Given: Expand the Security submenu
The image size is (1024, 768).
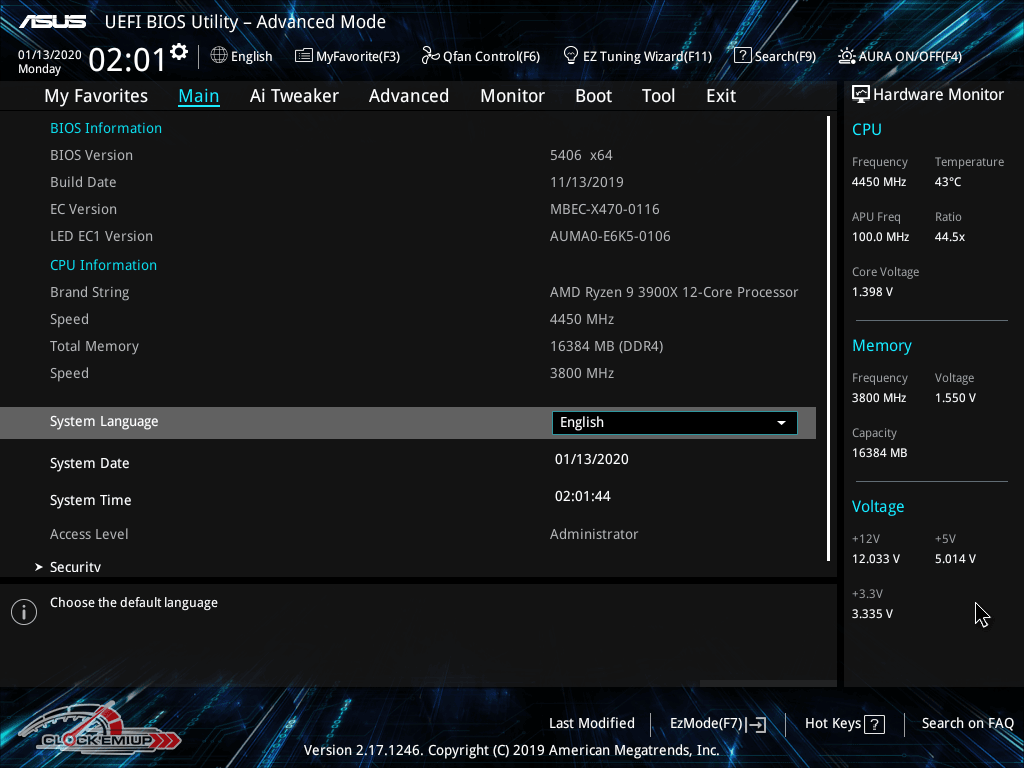Looking at the screenshot, I should coord(75,567).
